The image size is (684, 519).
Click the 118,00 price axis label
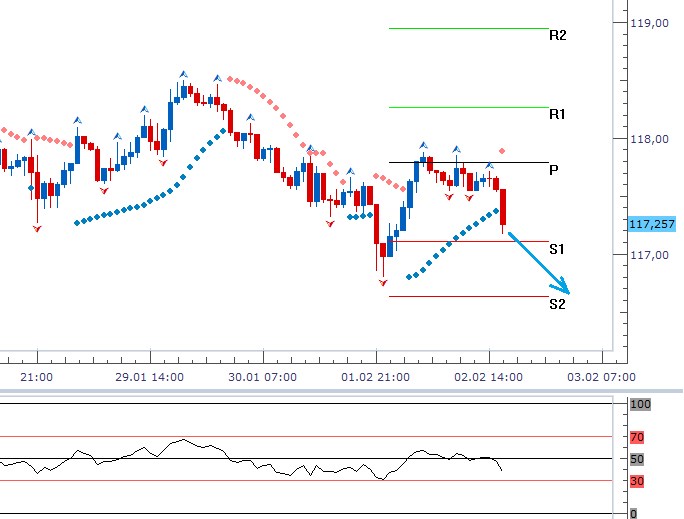(x=650, y=139)
